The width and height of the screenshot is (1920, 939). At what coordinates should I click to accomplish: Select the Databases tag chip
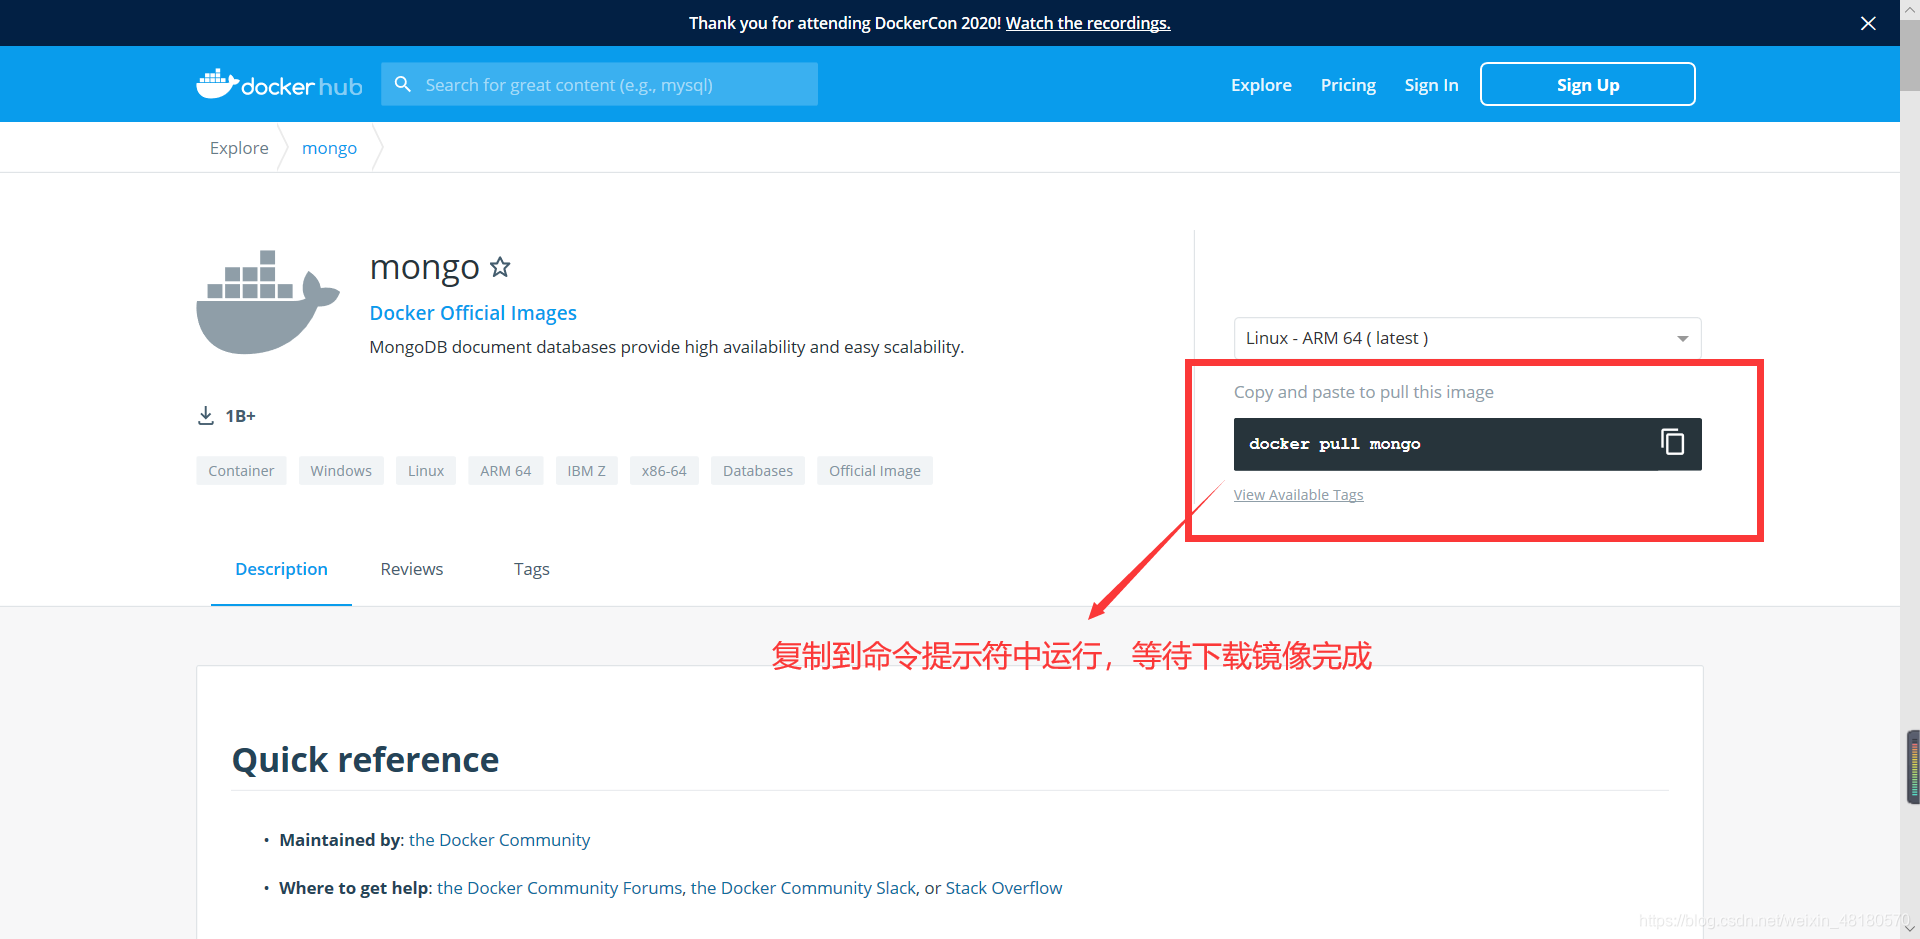point(758,471)
